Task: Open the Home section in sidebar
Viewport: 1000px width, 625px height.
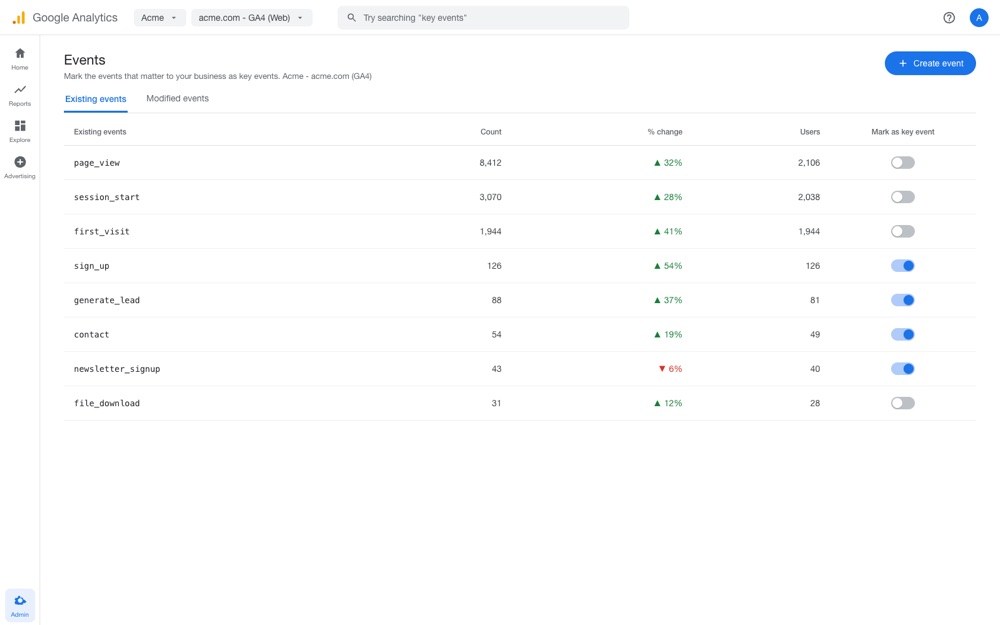Action: pyautogui.click(x=20, y=59)
